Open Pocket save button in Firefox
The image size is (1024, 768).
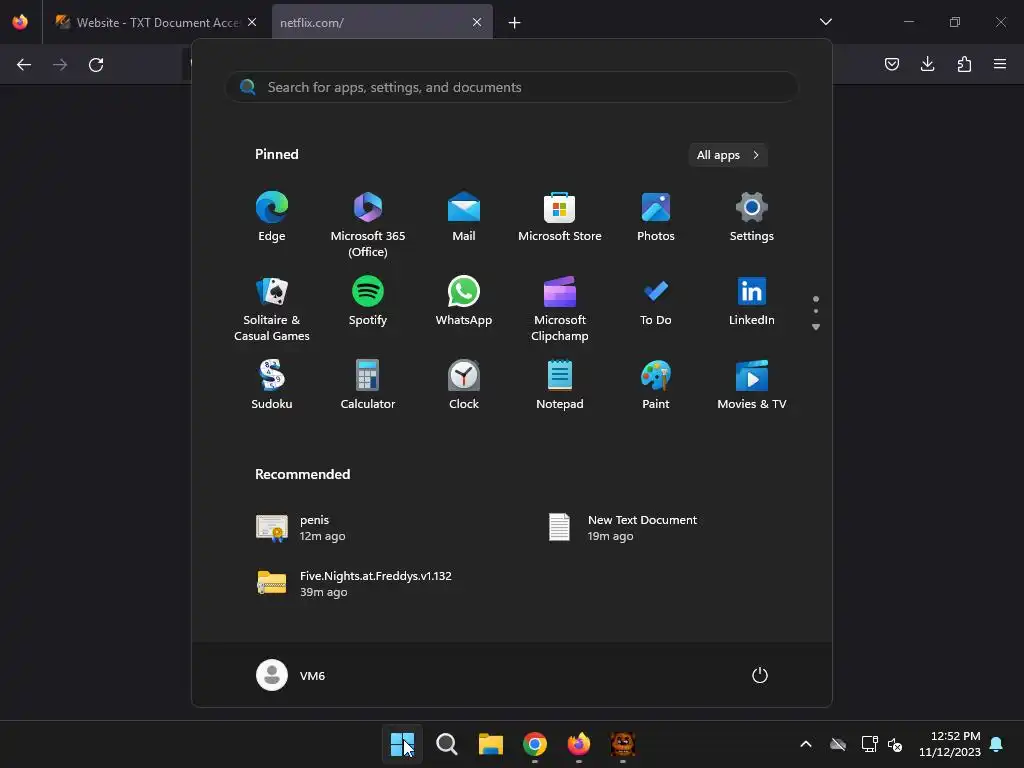coord(892,64)
